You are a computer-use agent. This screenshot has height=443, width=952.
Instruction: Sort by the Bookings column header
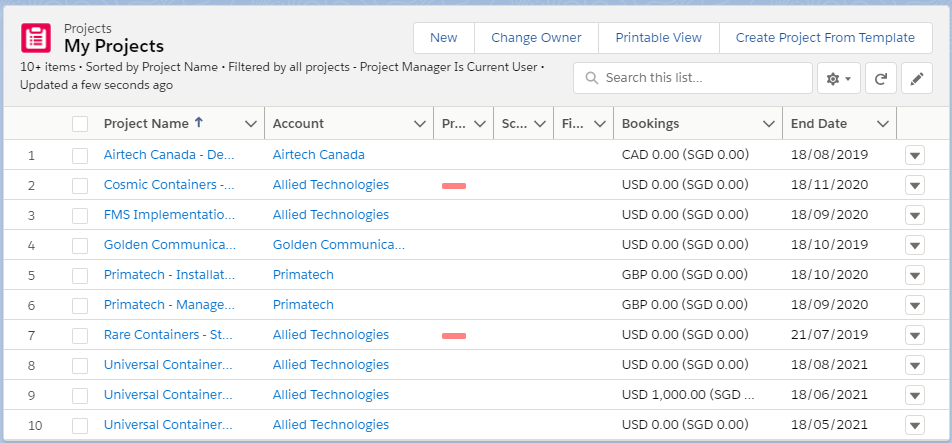[650, 124]
